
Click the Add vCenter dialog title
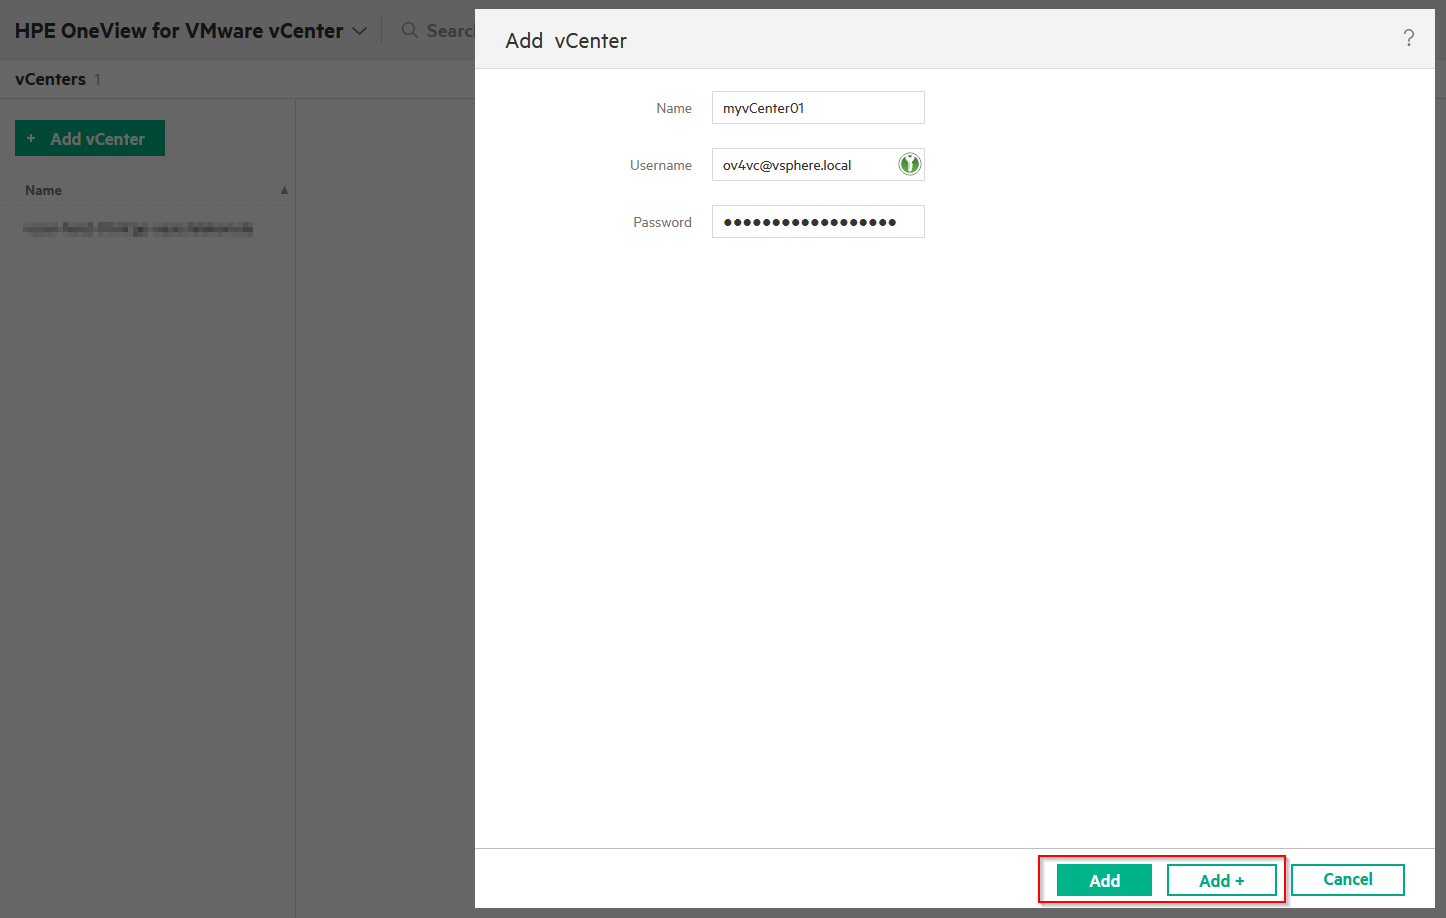pos(566,40)
